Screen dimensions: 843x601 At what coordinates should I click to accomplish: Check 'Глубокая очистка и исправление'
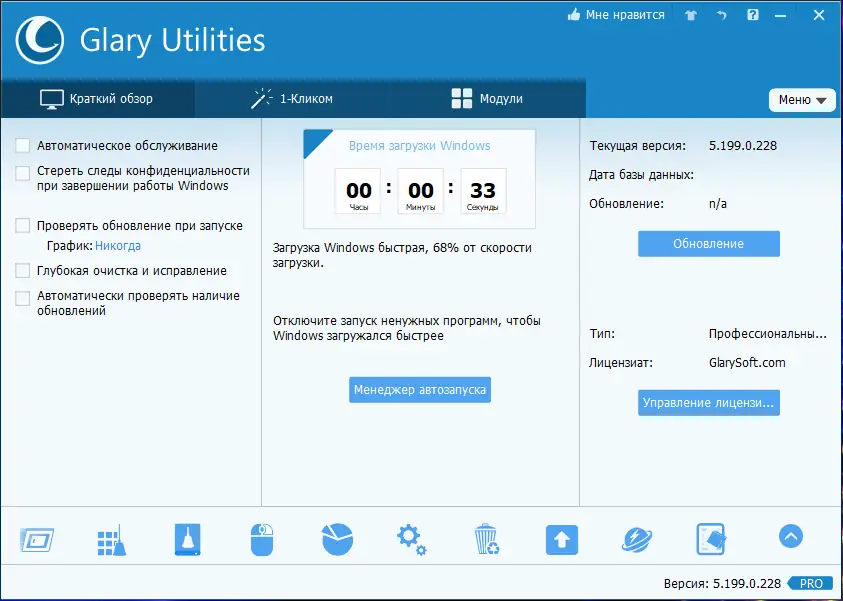point(23,270)
